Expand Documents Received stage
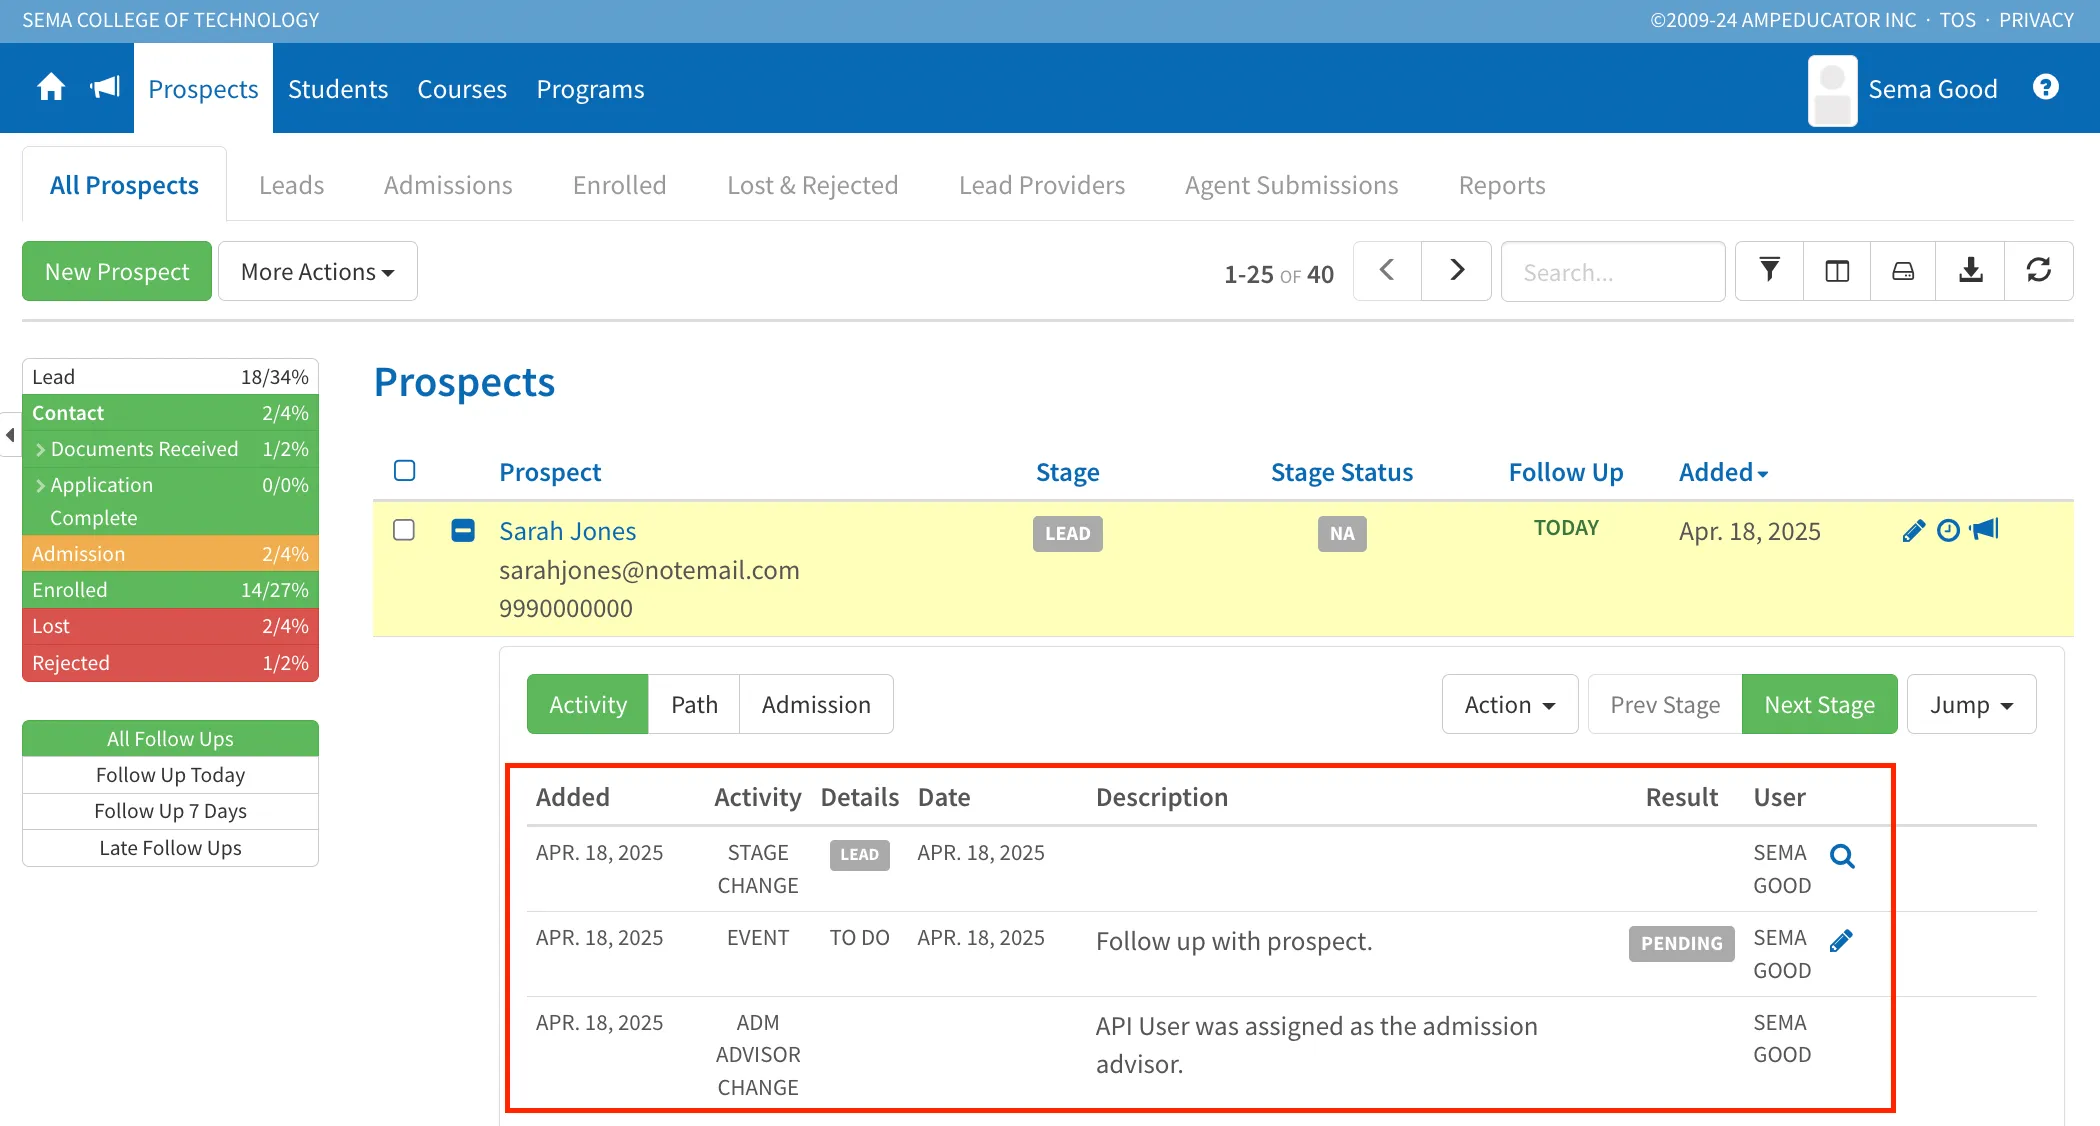This screenshot has height=1126, width=2100. coord(170,449)
